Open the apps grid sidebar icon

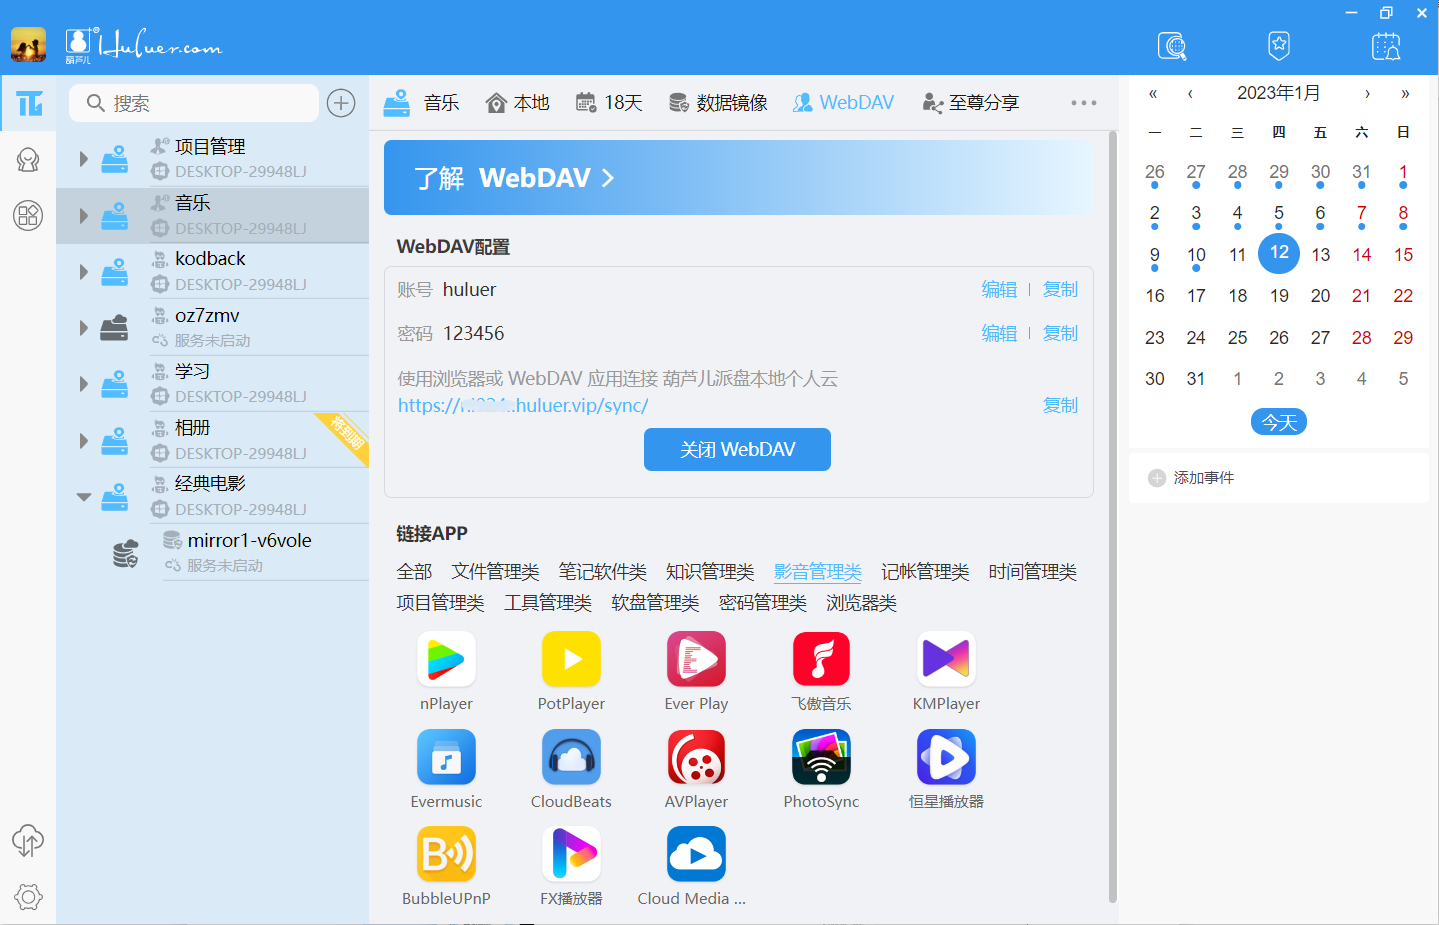coord(28,215)
